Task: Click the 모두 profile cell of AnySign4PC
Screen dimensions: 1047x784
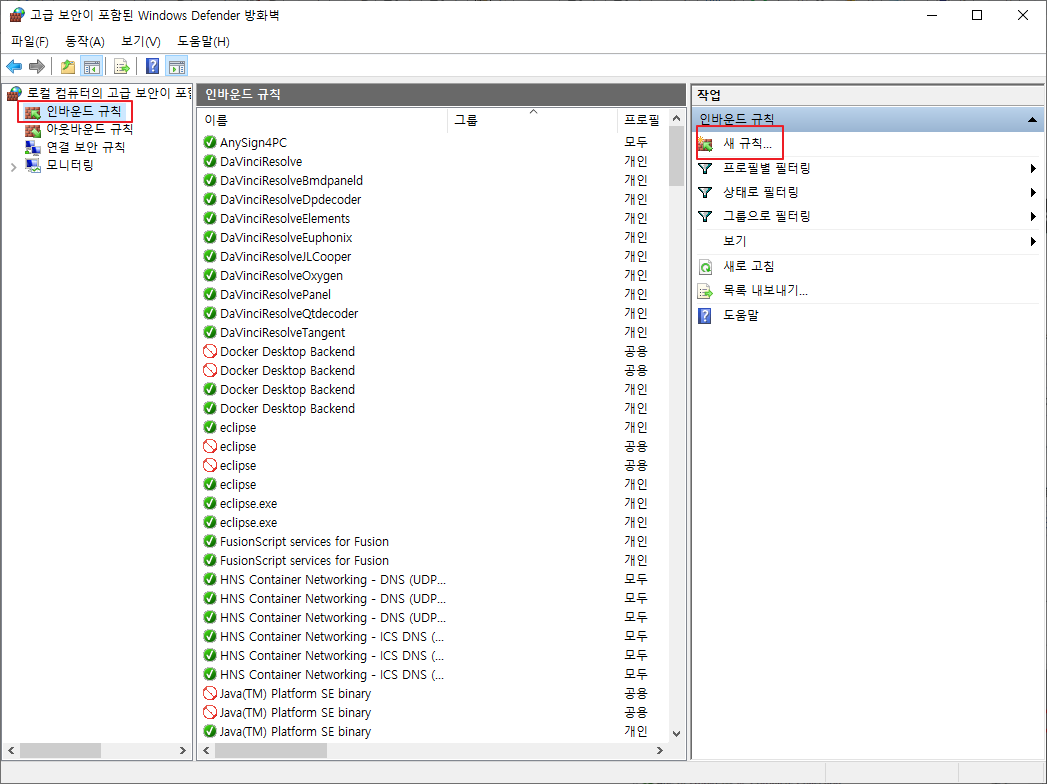Action: [x=636, y=142]
